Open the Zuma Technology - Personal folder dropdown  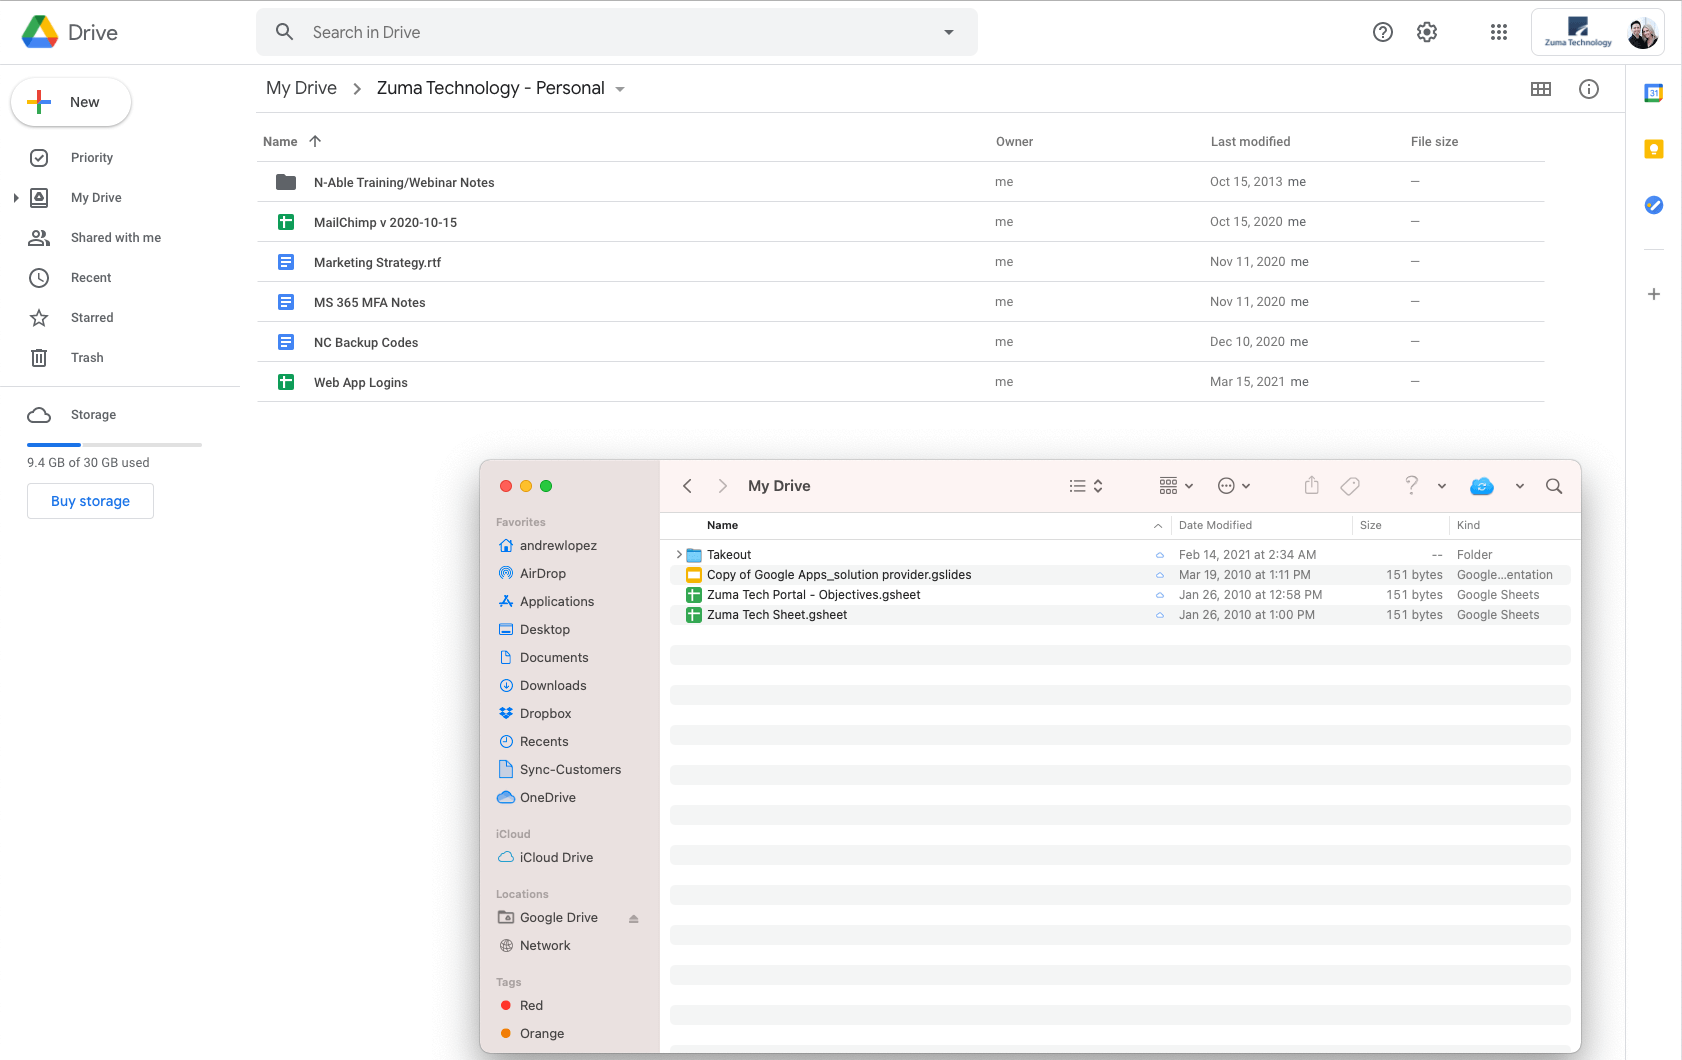pos(620,89)
